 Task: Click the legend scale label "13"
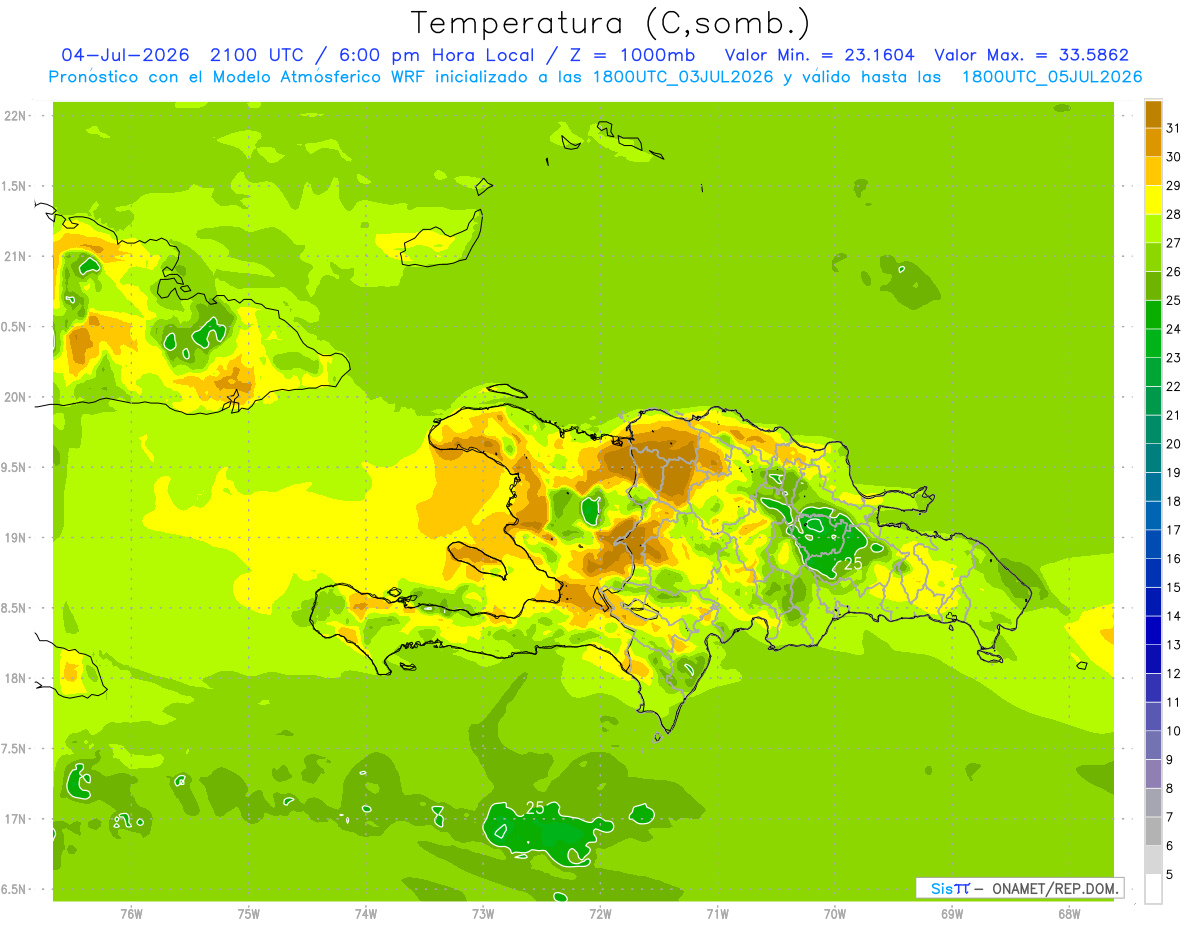(1174, 645)
